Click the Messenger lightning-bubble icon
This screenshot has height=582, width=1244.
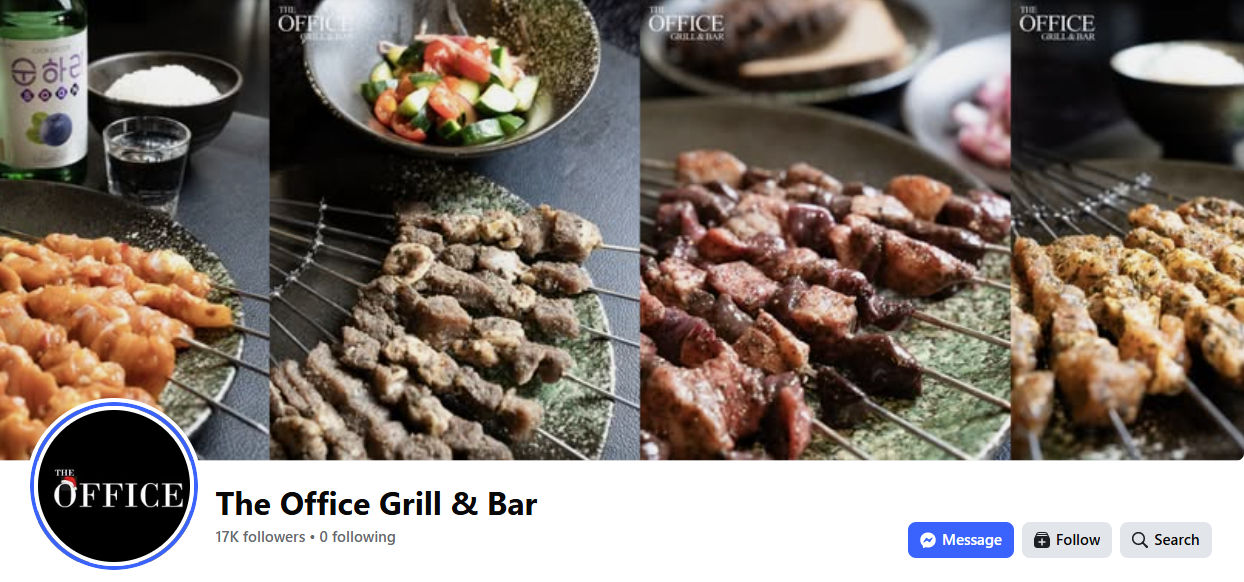point(928,540)
